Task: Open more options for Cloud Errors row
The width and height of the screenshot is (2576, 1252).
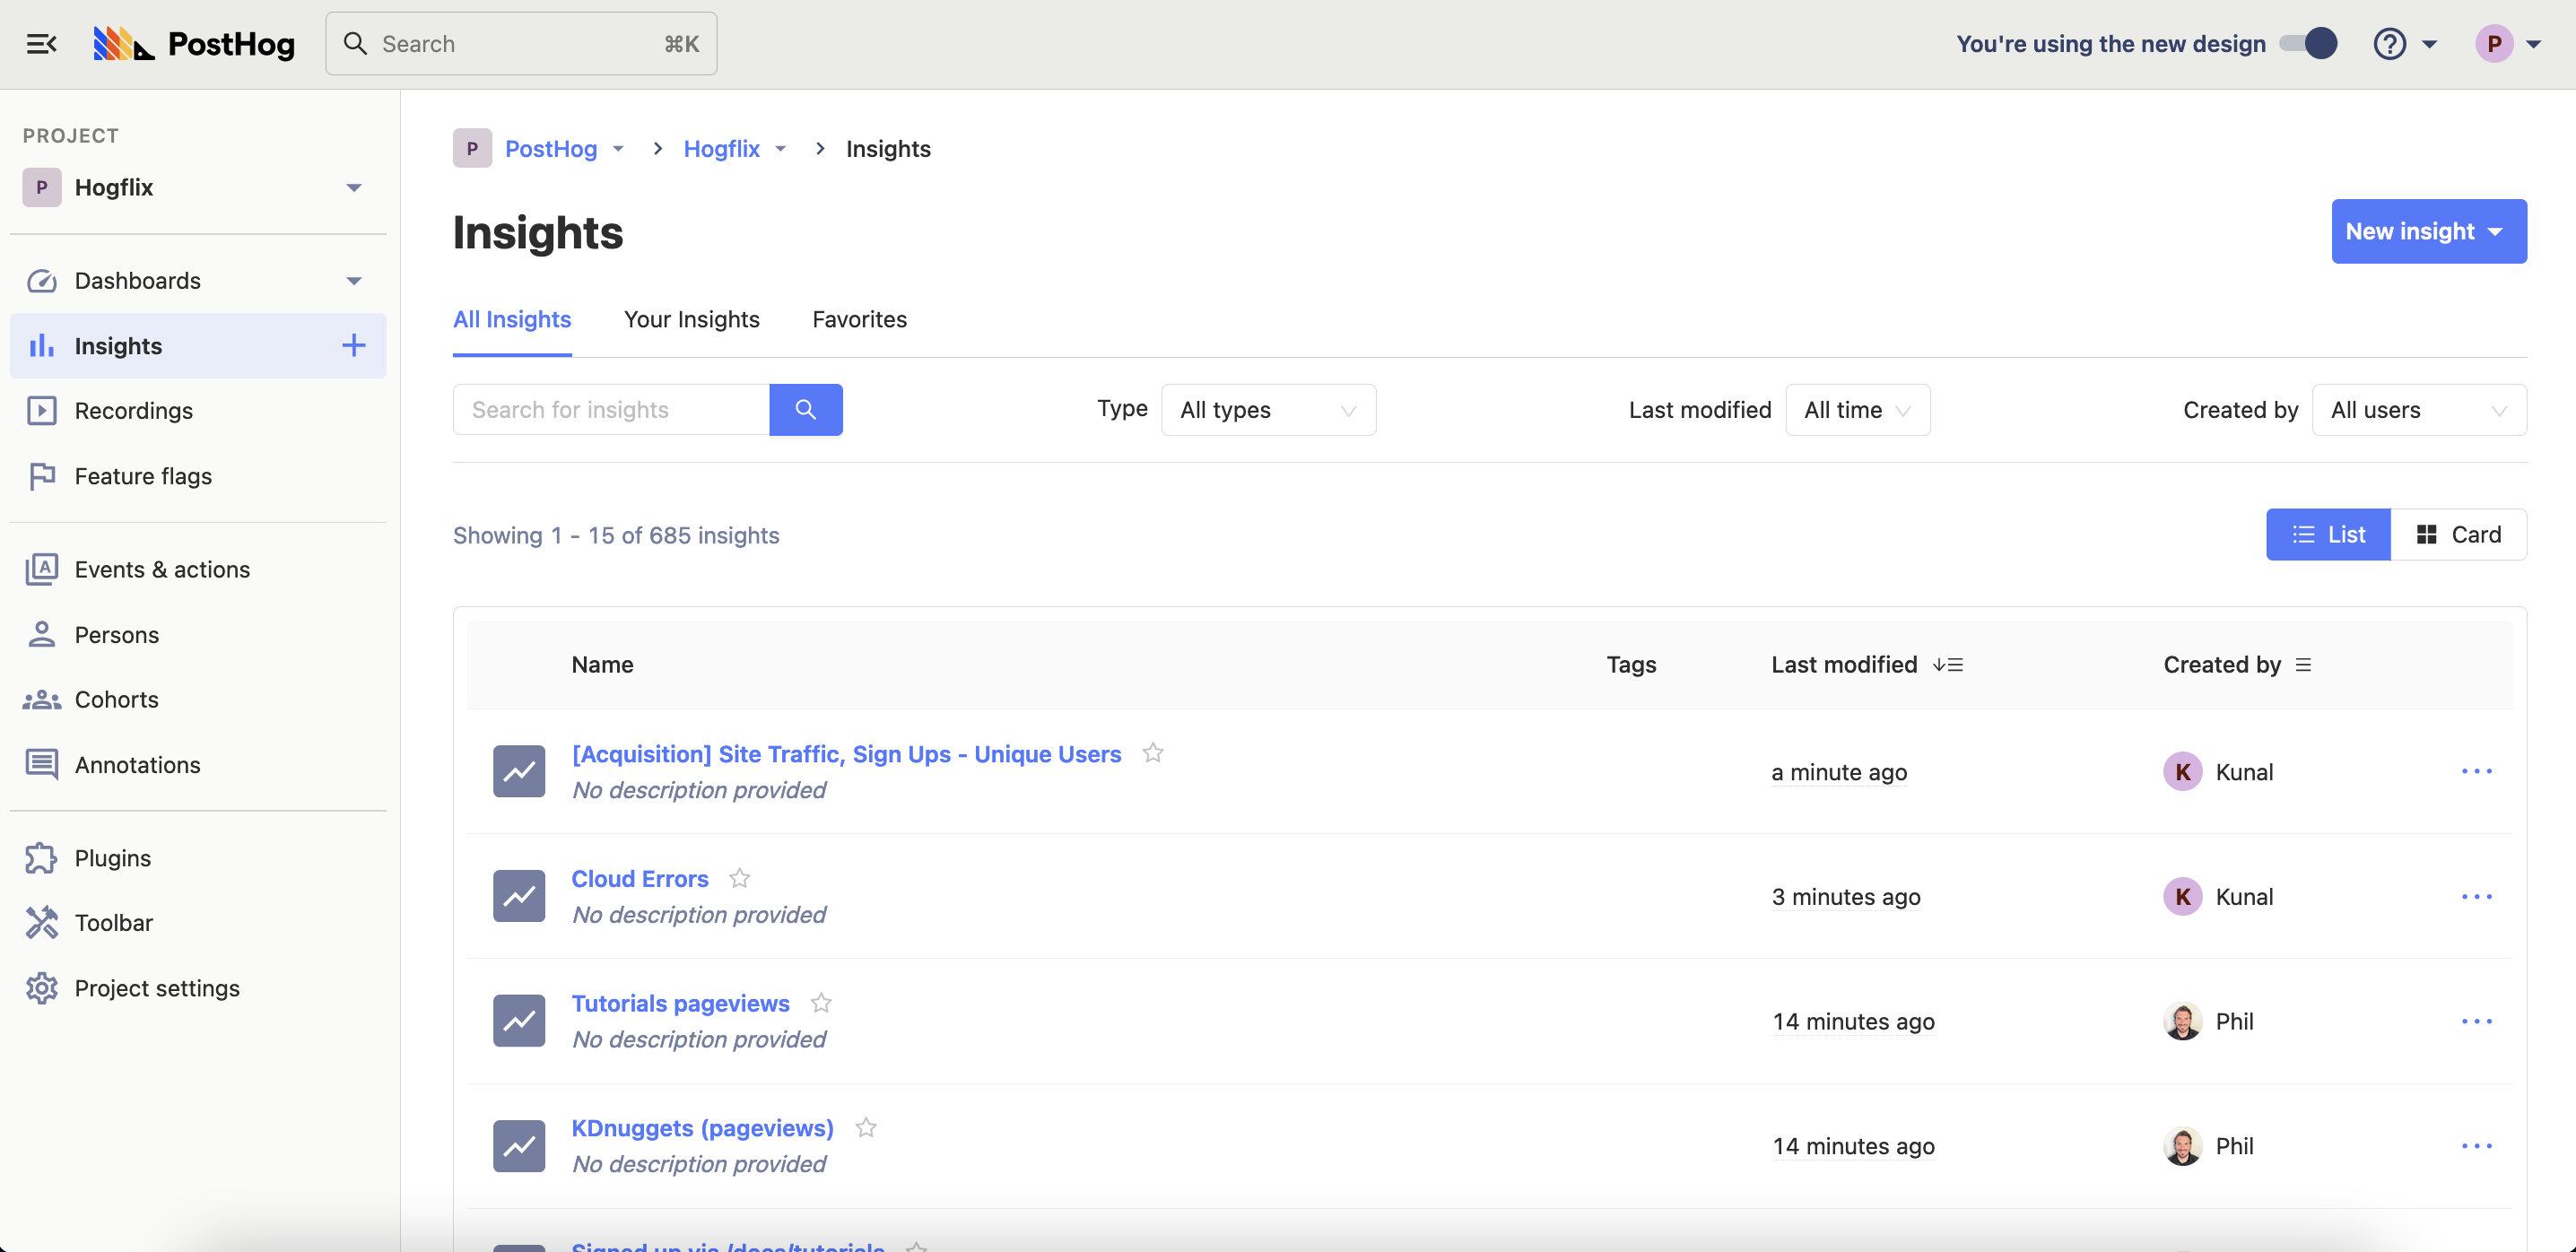Action: click(2476, 896)
